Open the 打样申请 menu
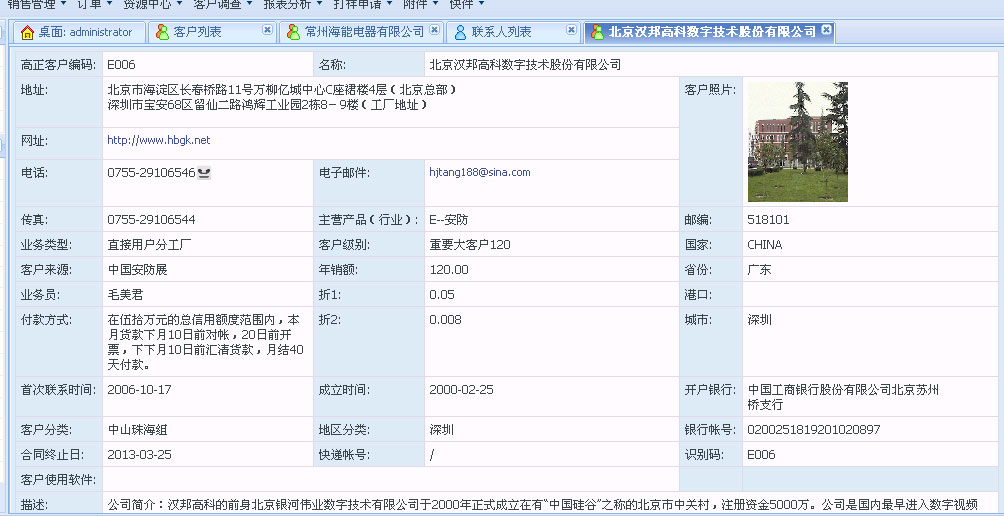This screenshot has height=516, width=1004. pos(363,4)
